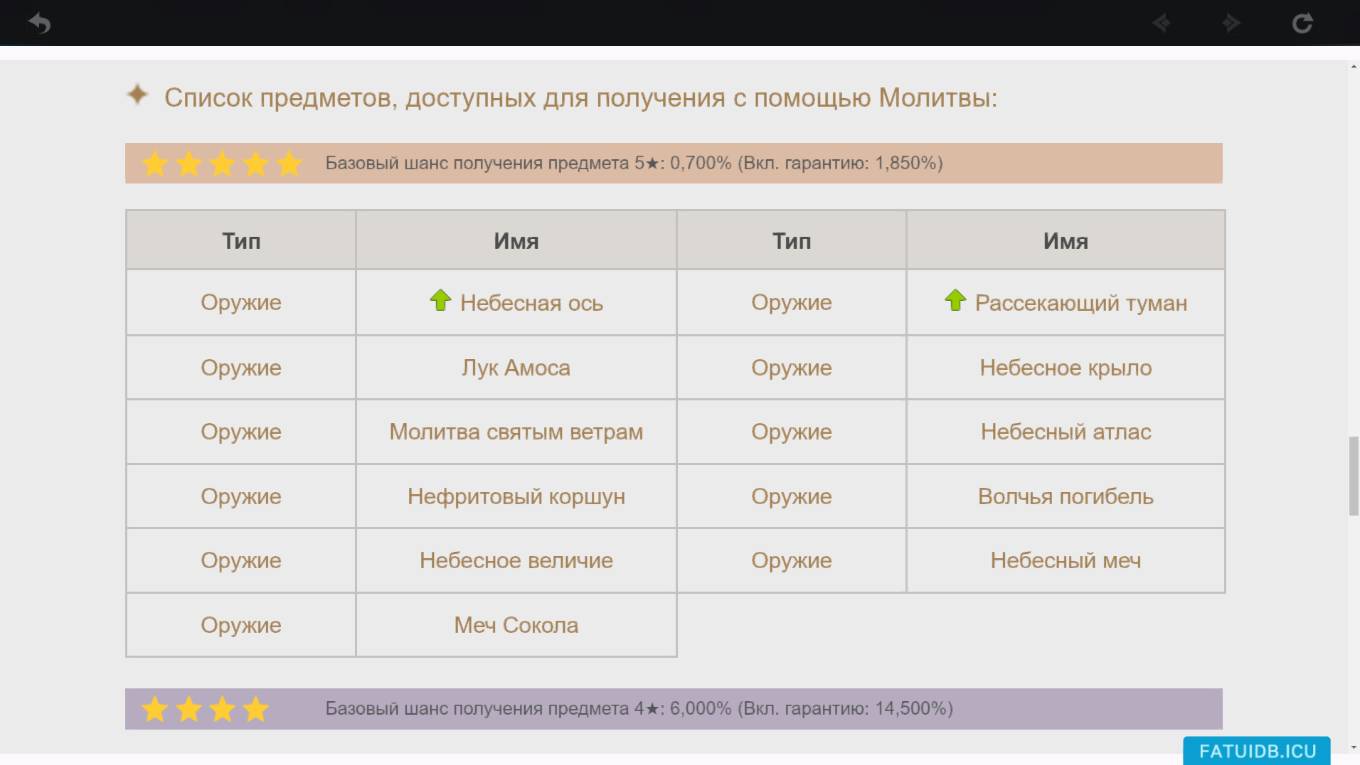
Task: Click the reload icon in top bar
Action: click(1302, 22)
